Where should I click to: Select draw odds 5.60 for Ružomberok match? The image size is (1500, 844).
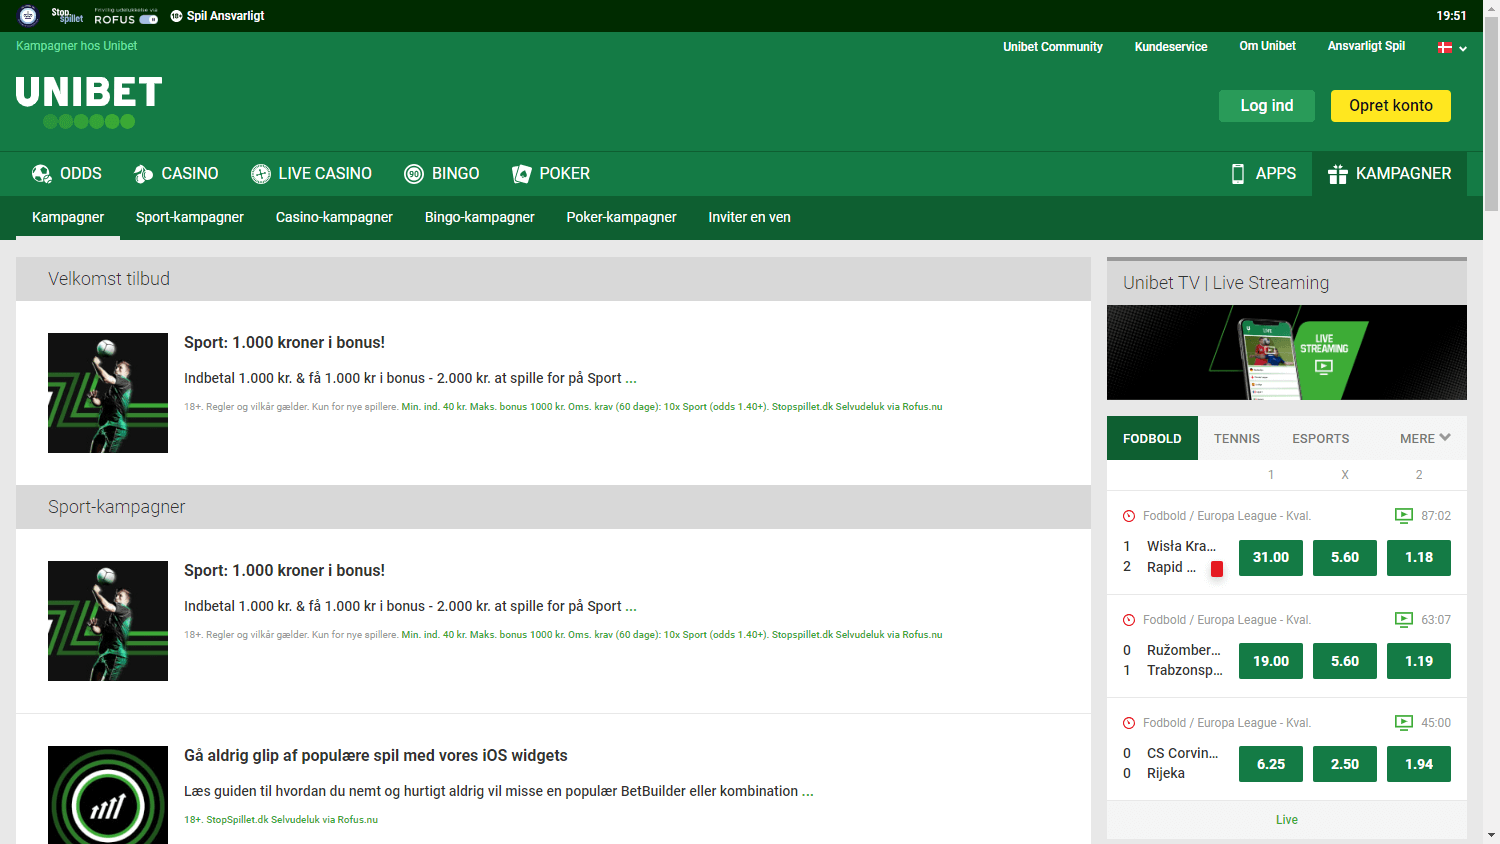(1345, 661)
